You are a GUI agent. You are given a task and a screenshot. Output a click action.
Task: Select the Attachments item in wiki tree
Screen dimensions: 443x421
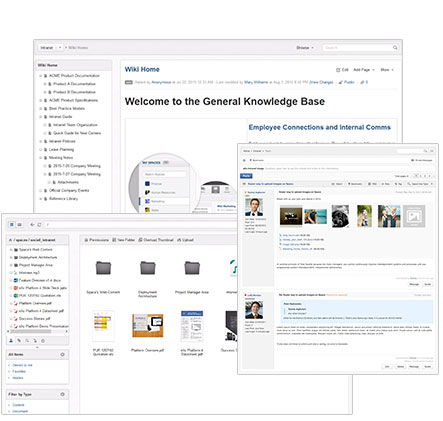point(68,182)
